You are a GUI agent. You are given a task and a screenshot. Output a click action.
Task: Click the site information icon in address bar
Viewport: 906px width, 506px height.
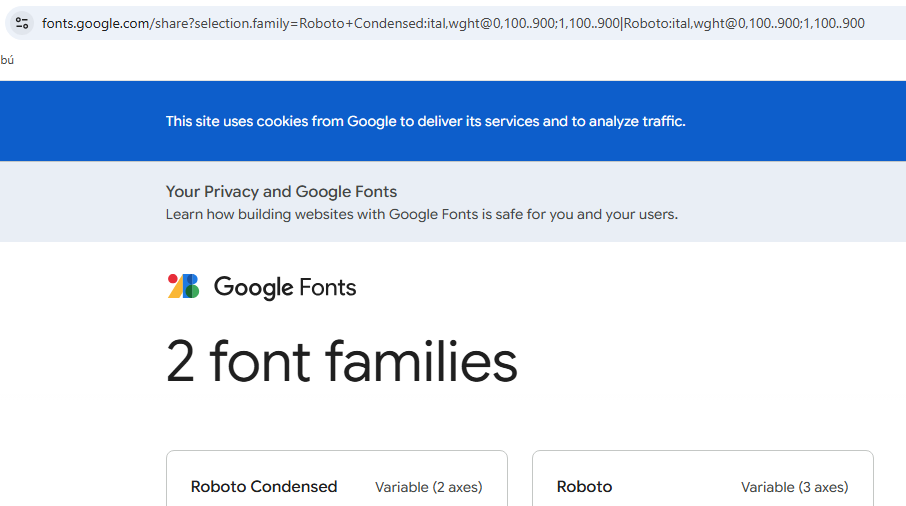click(x=22, y=23)
